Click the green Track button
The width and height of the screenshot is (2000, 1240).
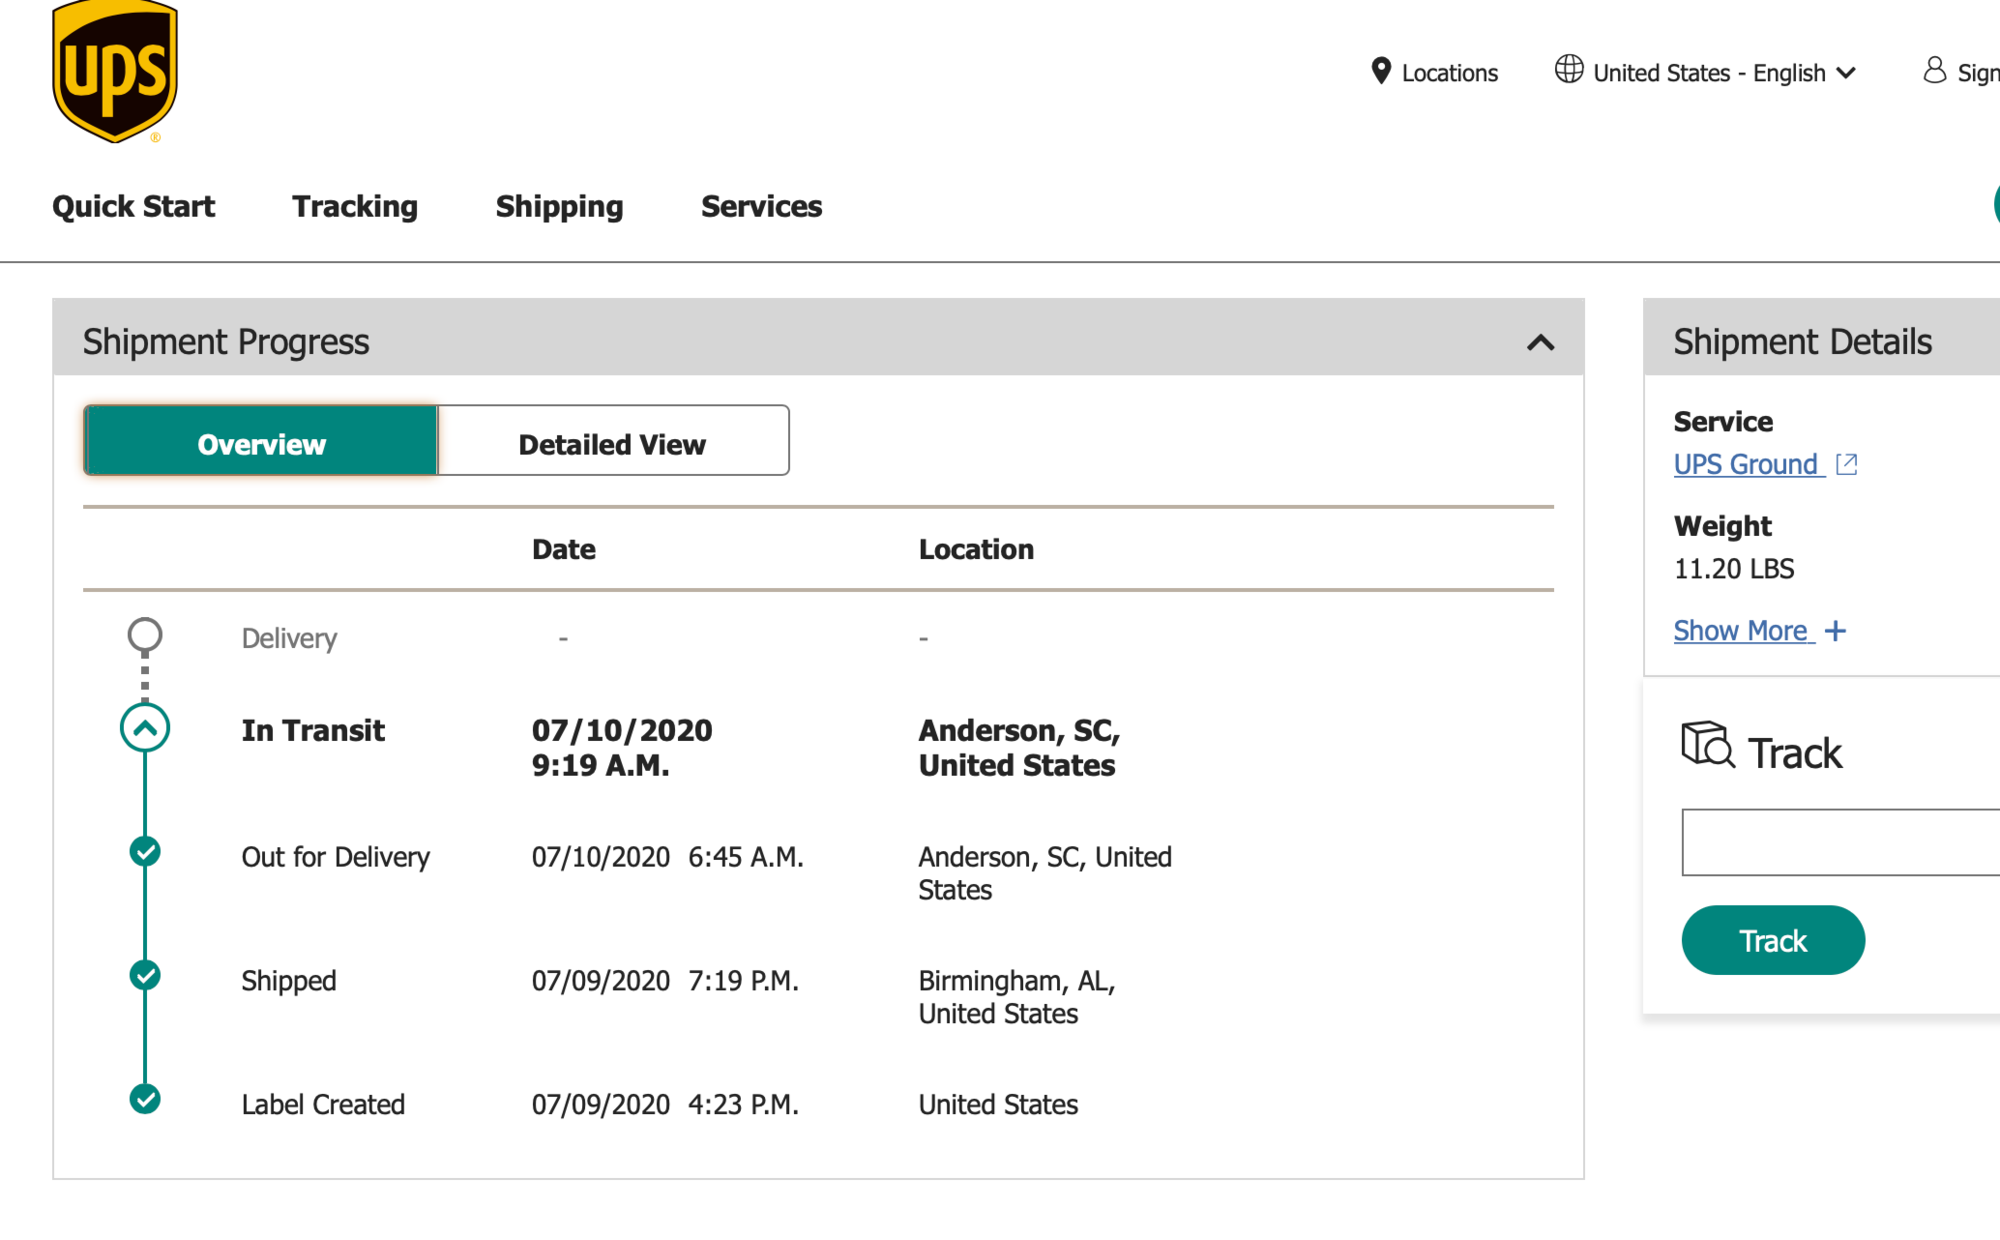(1773, 940)
